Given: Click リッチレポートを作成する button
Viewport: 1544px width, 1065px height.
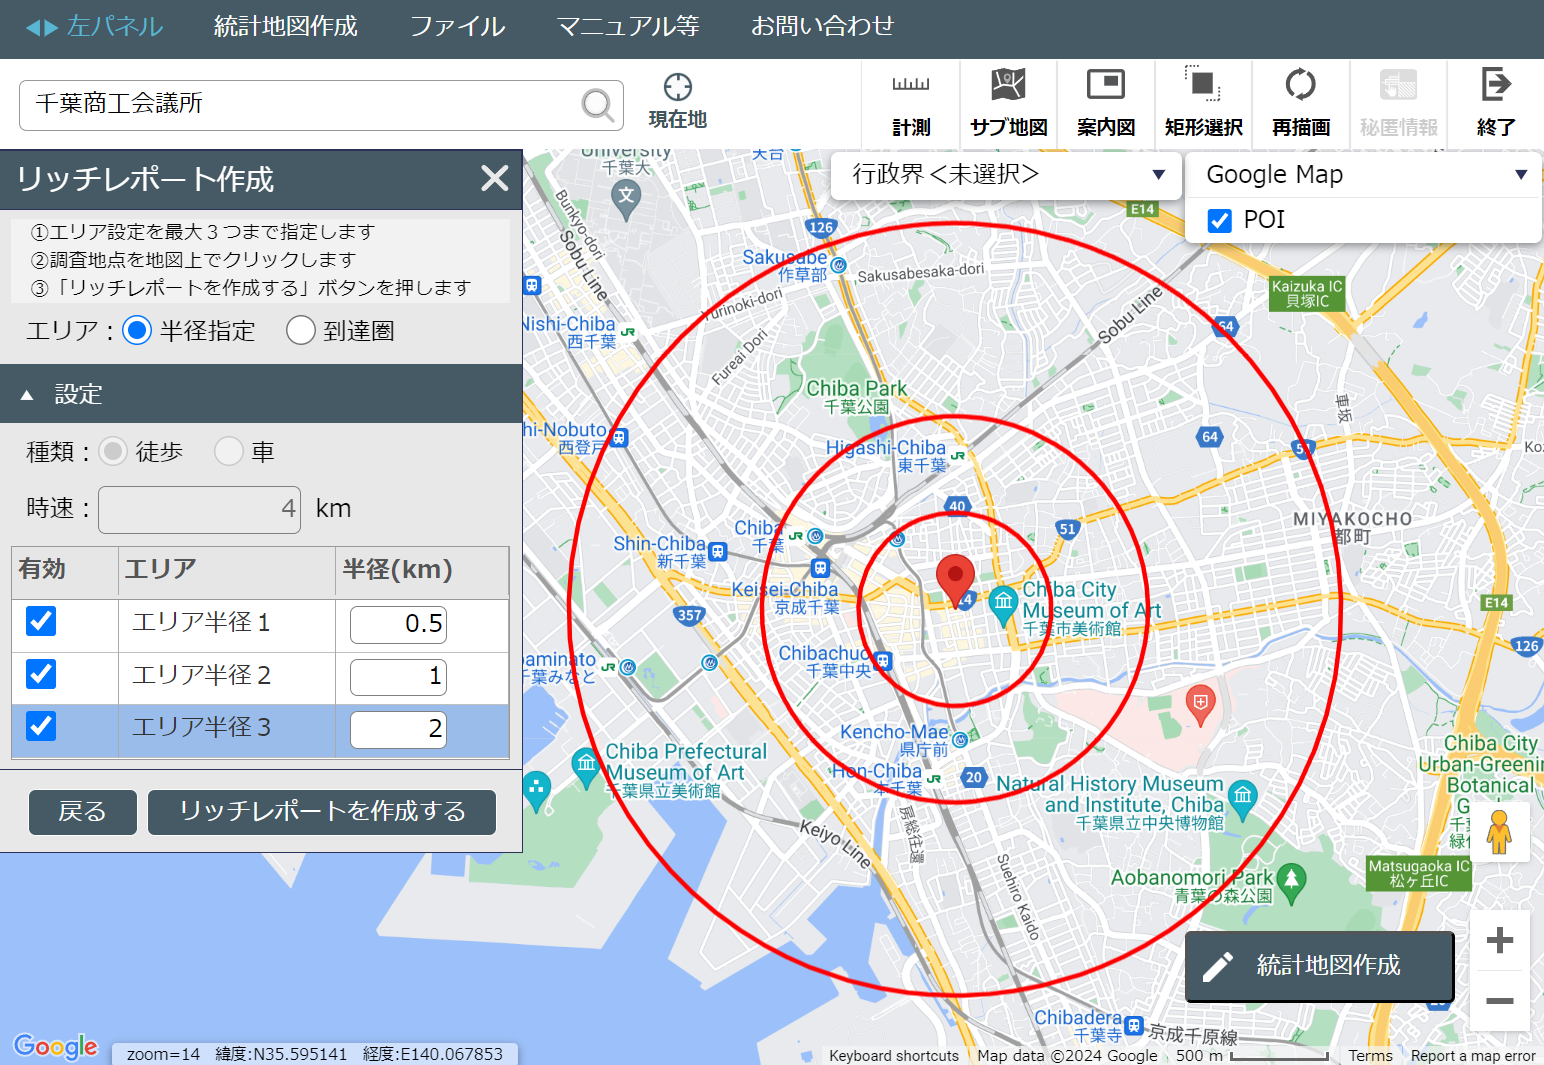Looking at the screenshot, I should pos(322,812).
